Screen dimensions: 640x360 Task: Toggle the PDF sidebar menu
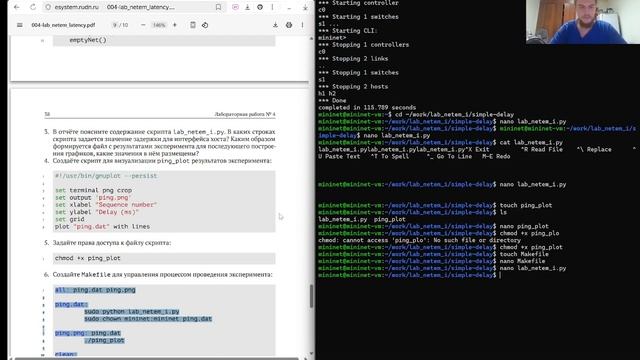20,25
